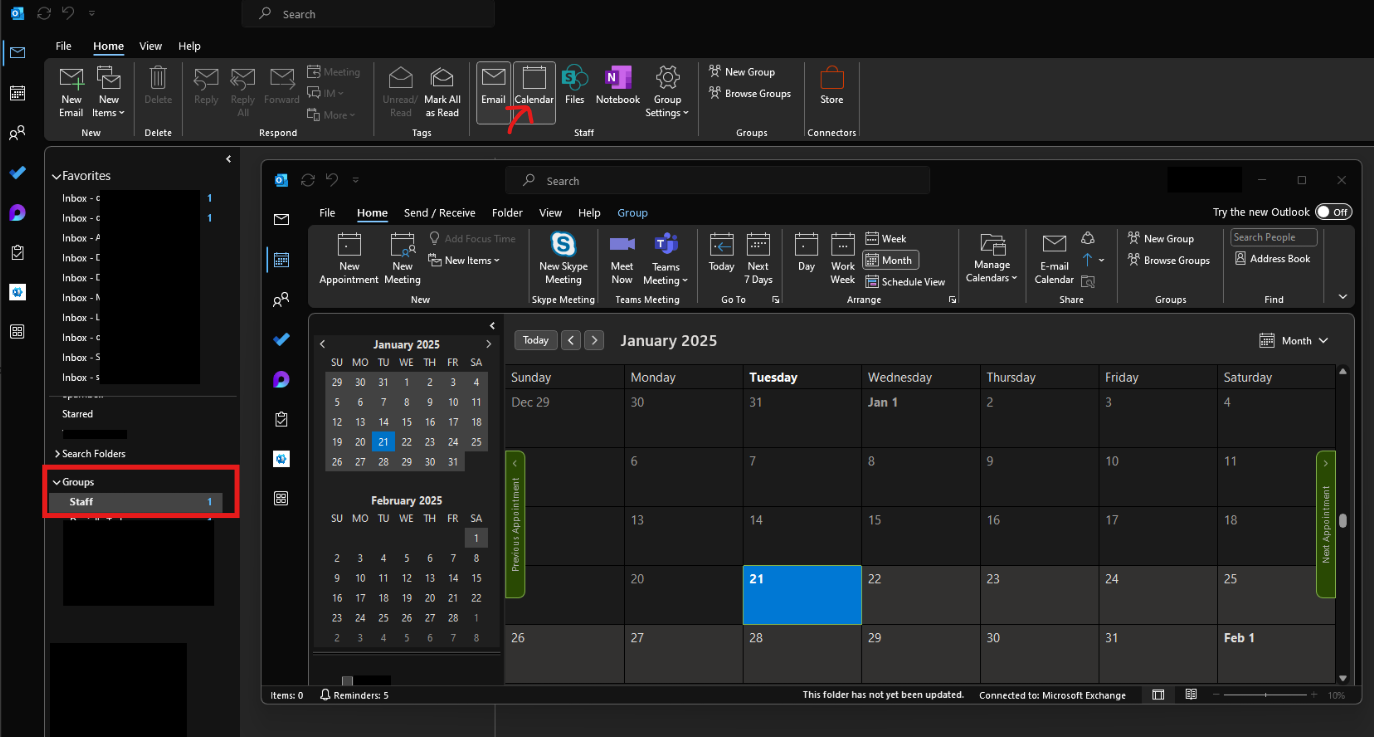
Task: Toggle the Try the new Outlook switch
Action: tap(1333, 212)
